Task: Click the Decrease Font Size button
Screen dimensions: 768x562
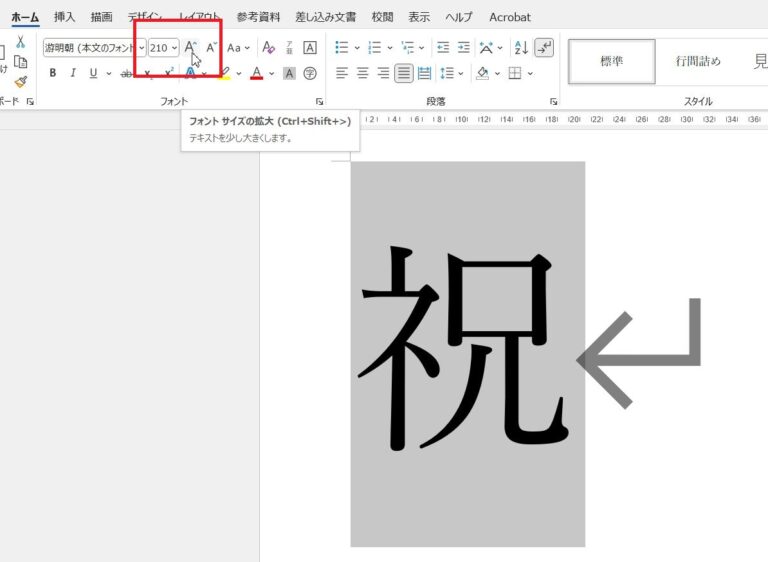Action: pos(211,47)
